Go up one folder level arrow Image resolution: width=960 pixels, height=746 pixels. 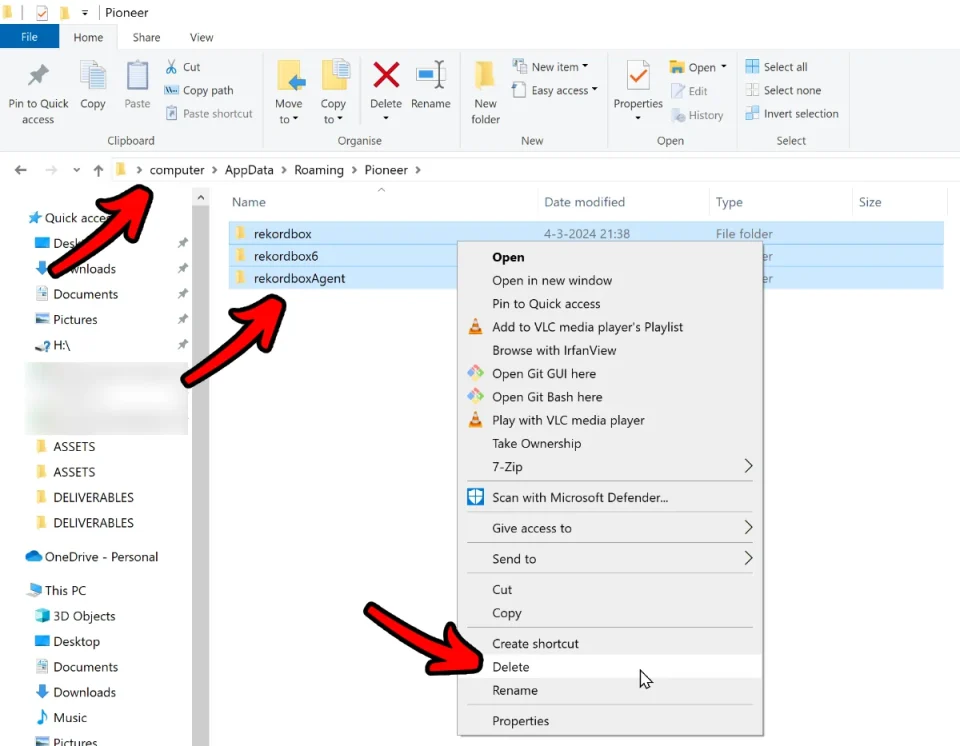[98, 170]
